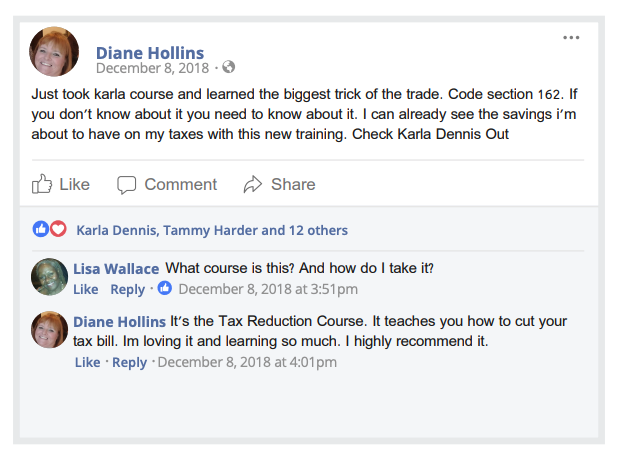Open Diane Hollins' post profile picture

point(55,52)
